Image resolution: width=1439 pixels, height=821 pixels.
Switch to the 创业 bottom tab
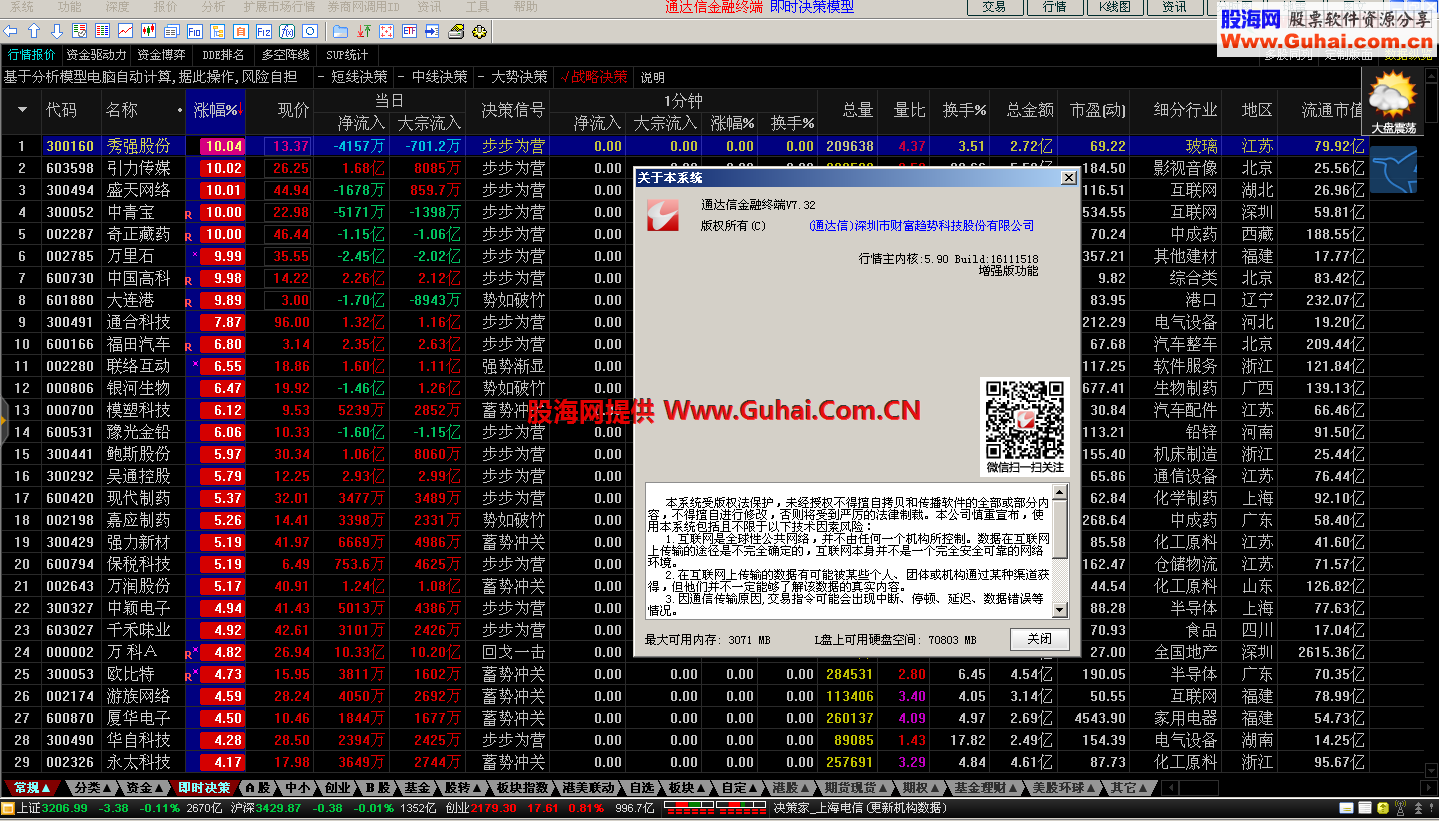point(338,788)
